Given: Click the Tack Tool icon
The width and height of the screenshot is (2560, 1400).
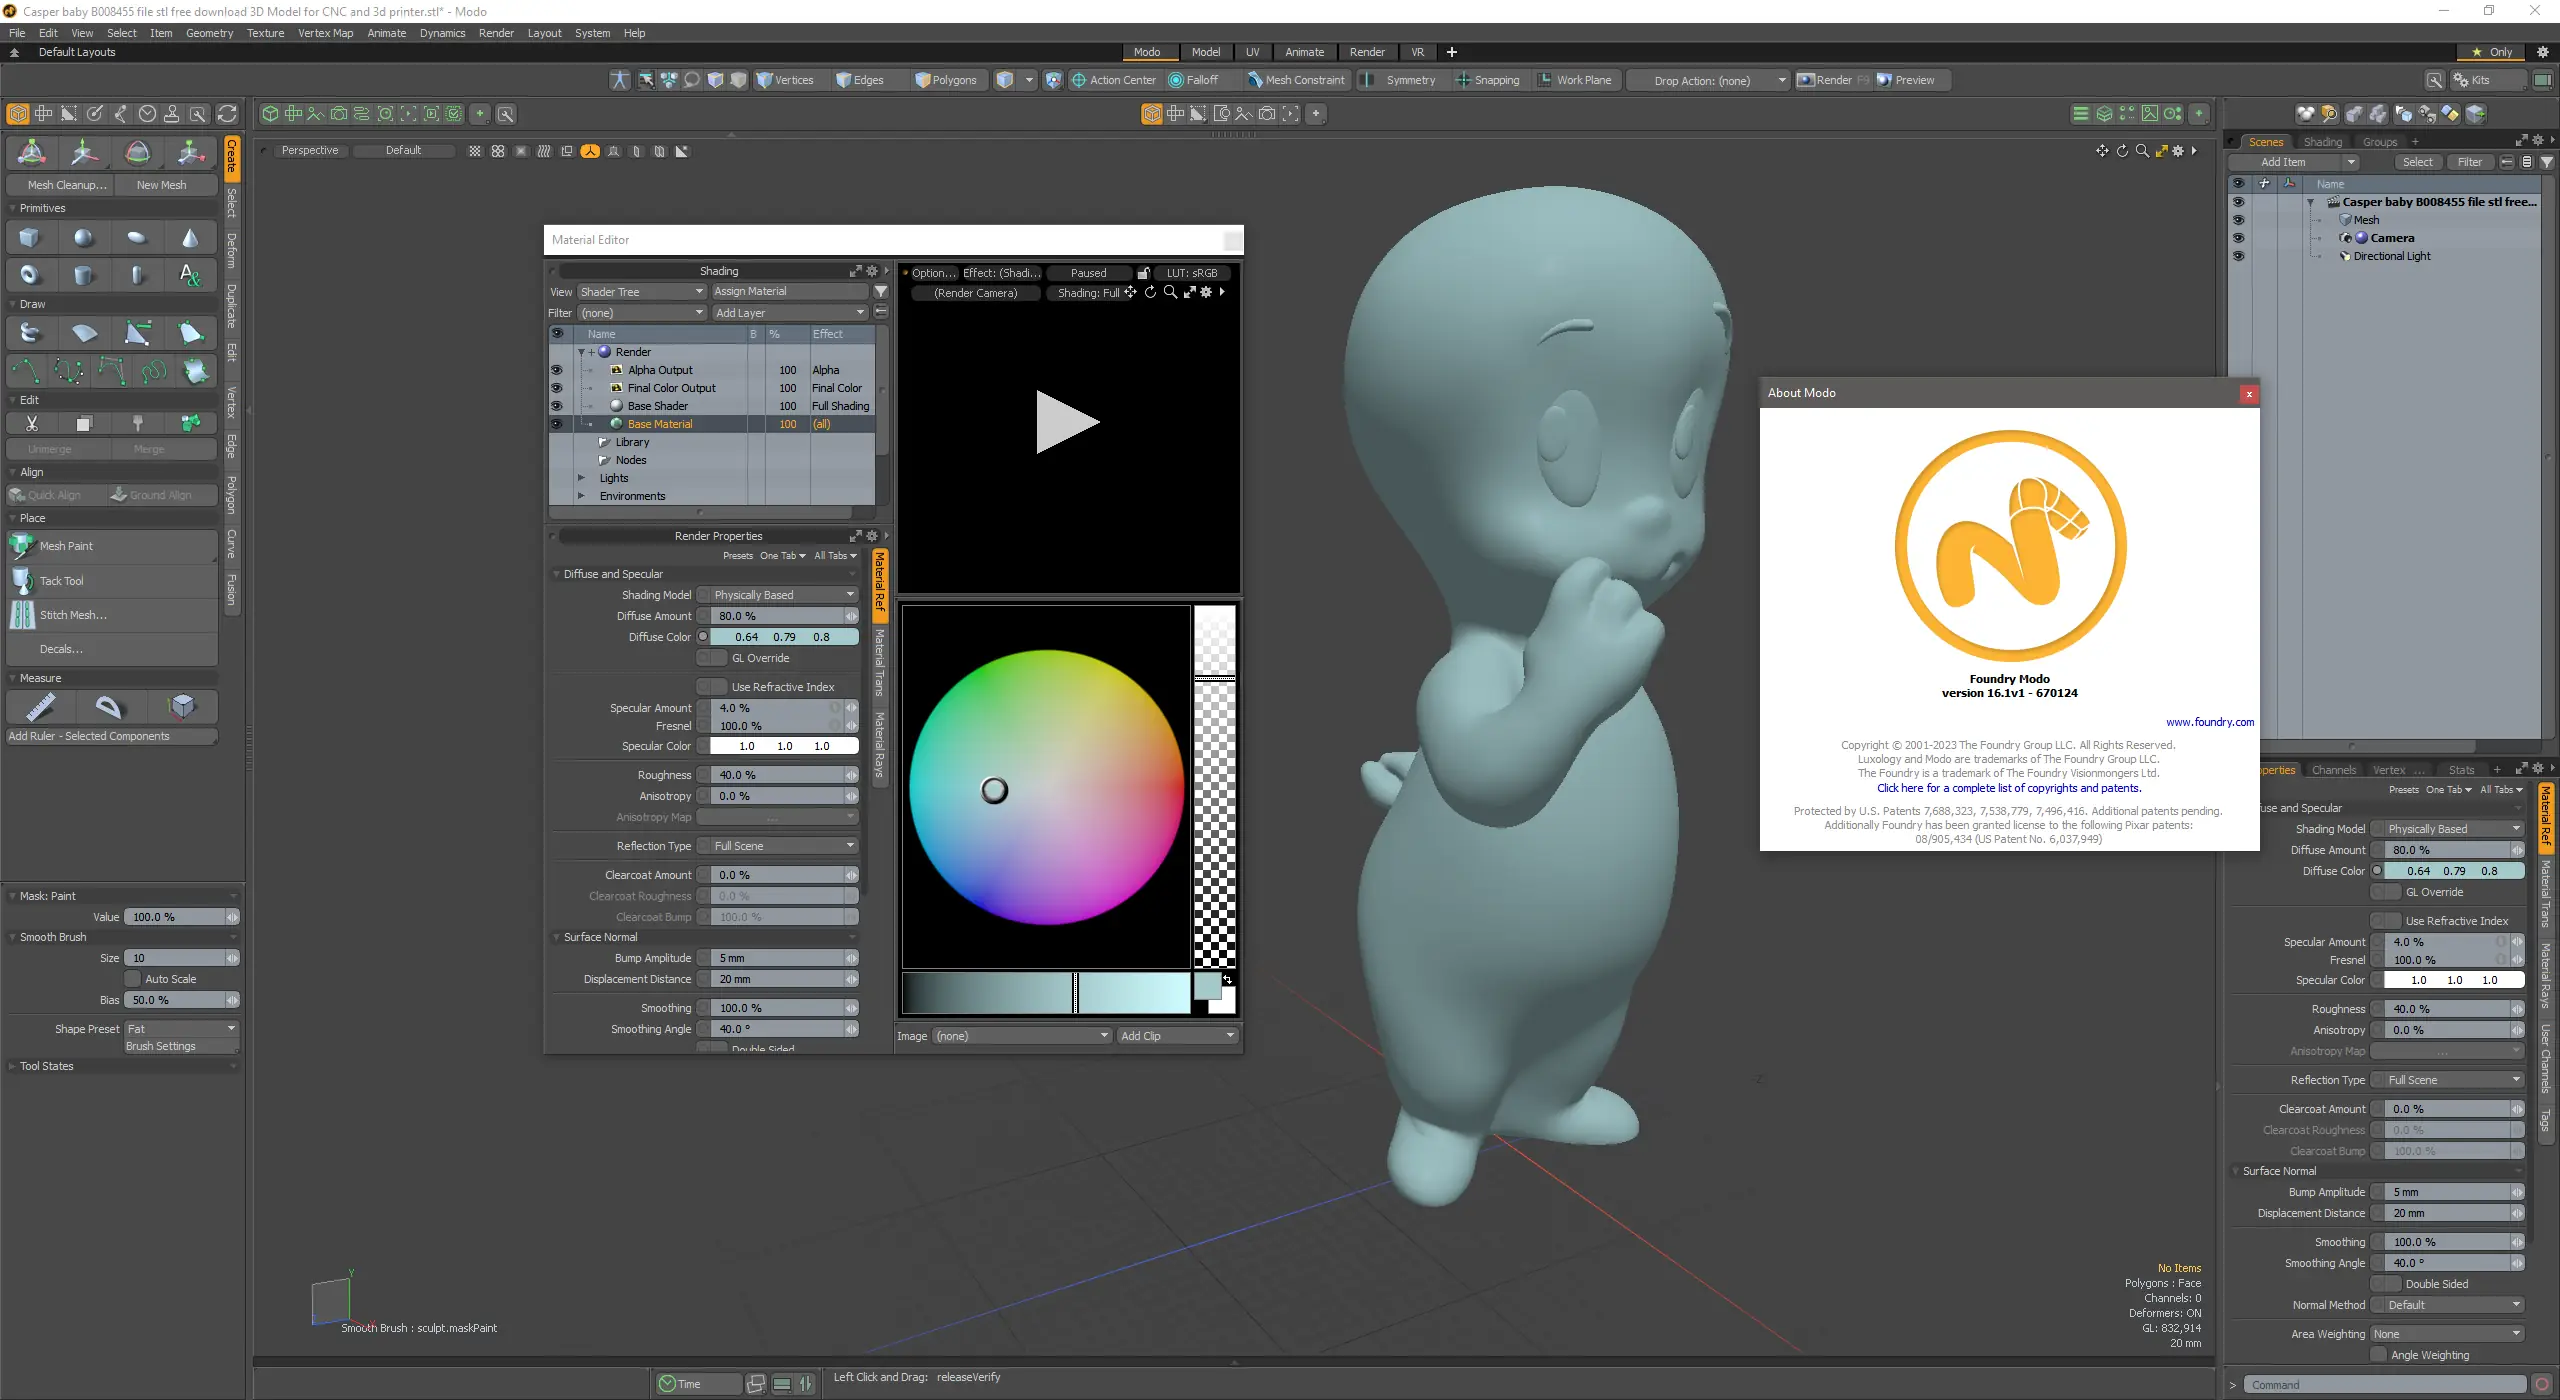Looking at the screenshot, I should coord(23,581).
